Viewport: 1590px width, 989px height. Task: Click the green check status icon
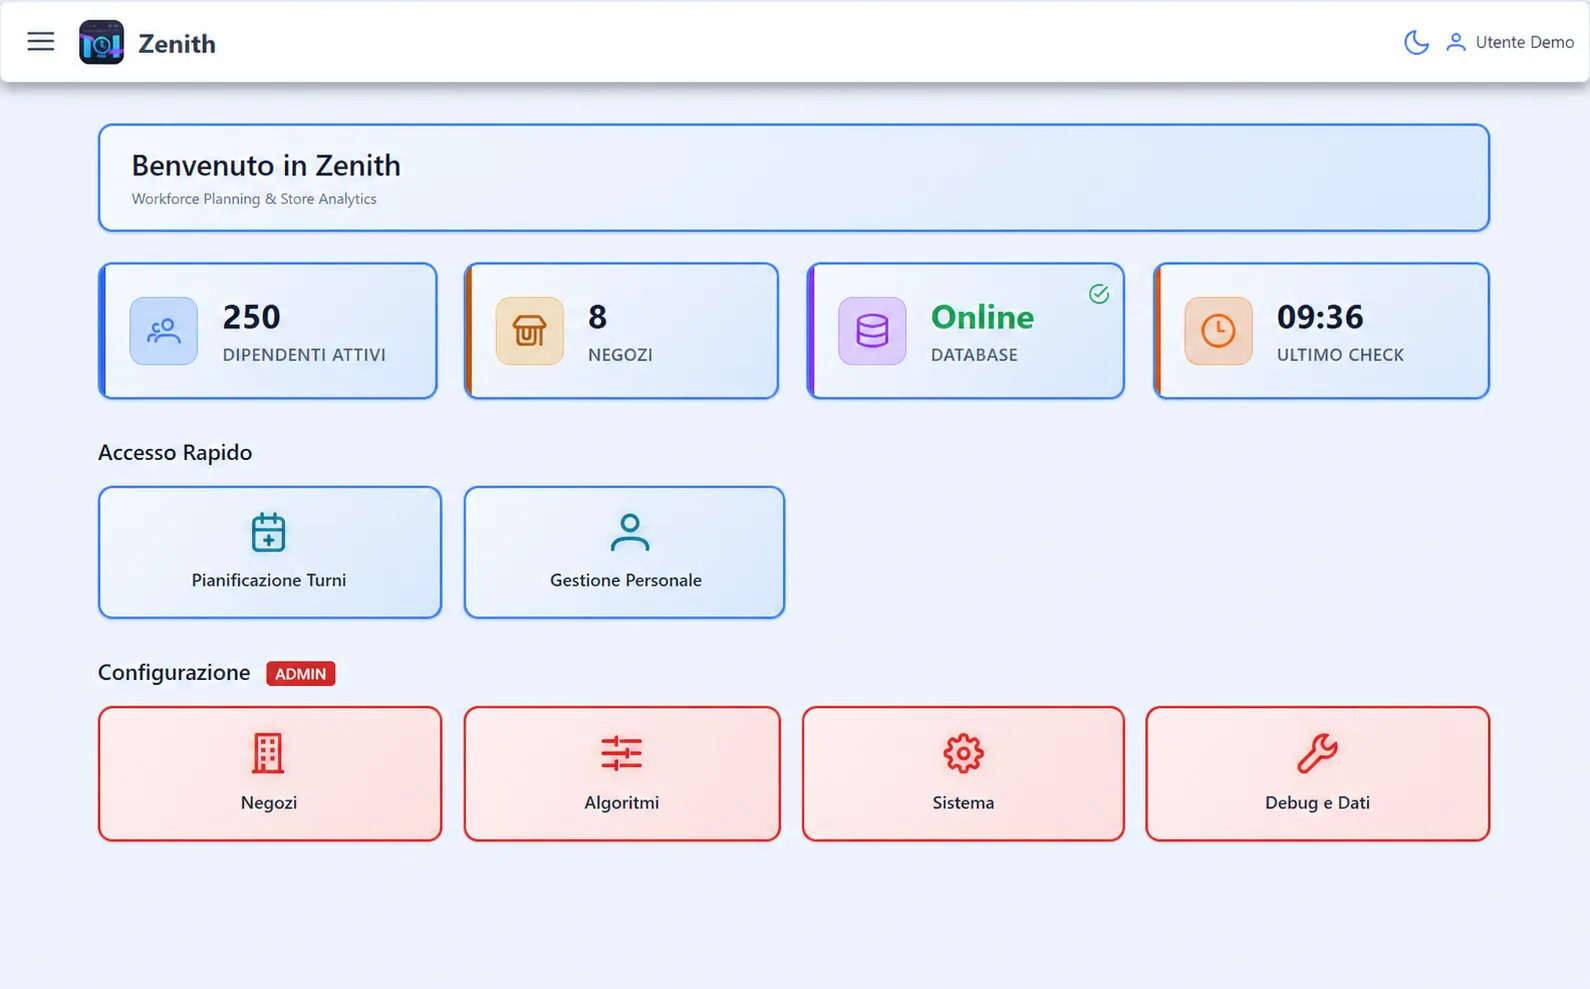point(1099,294)
